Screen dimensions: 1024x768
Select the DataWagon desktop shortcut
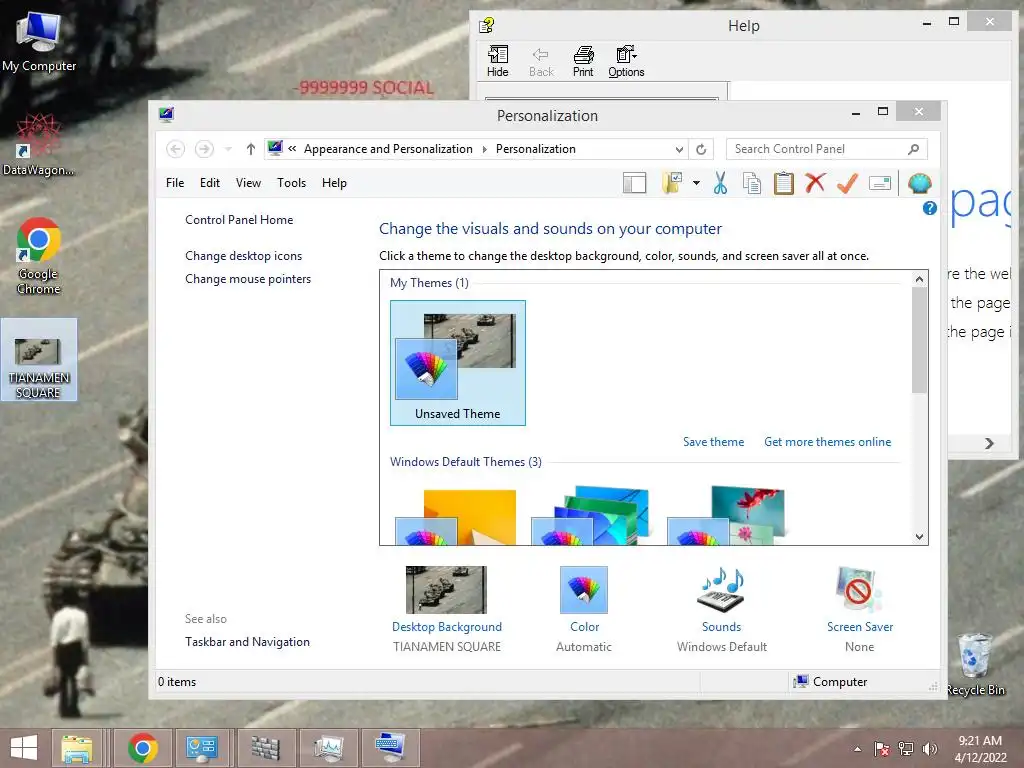(39, 145)
